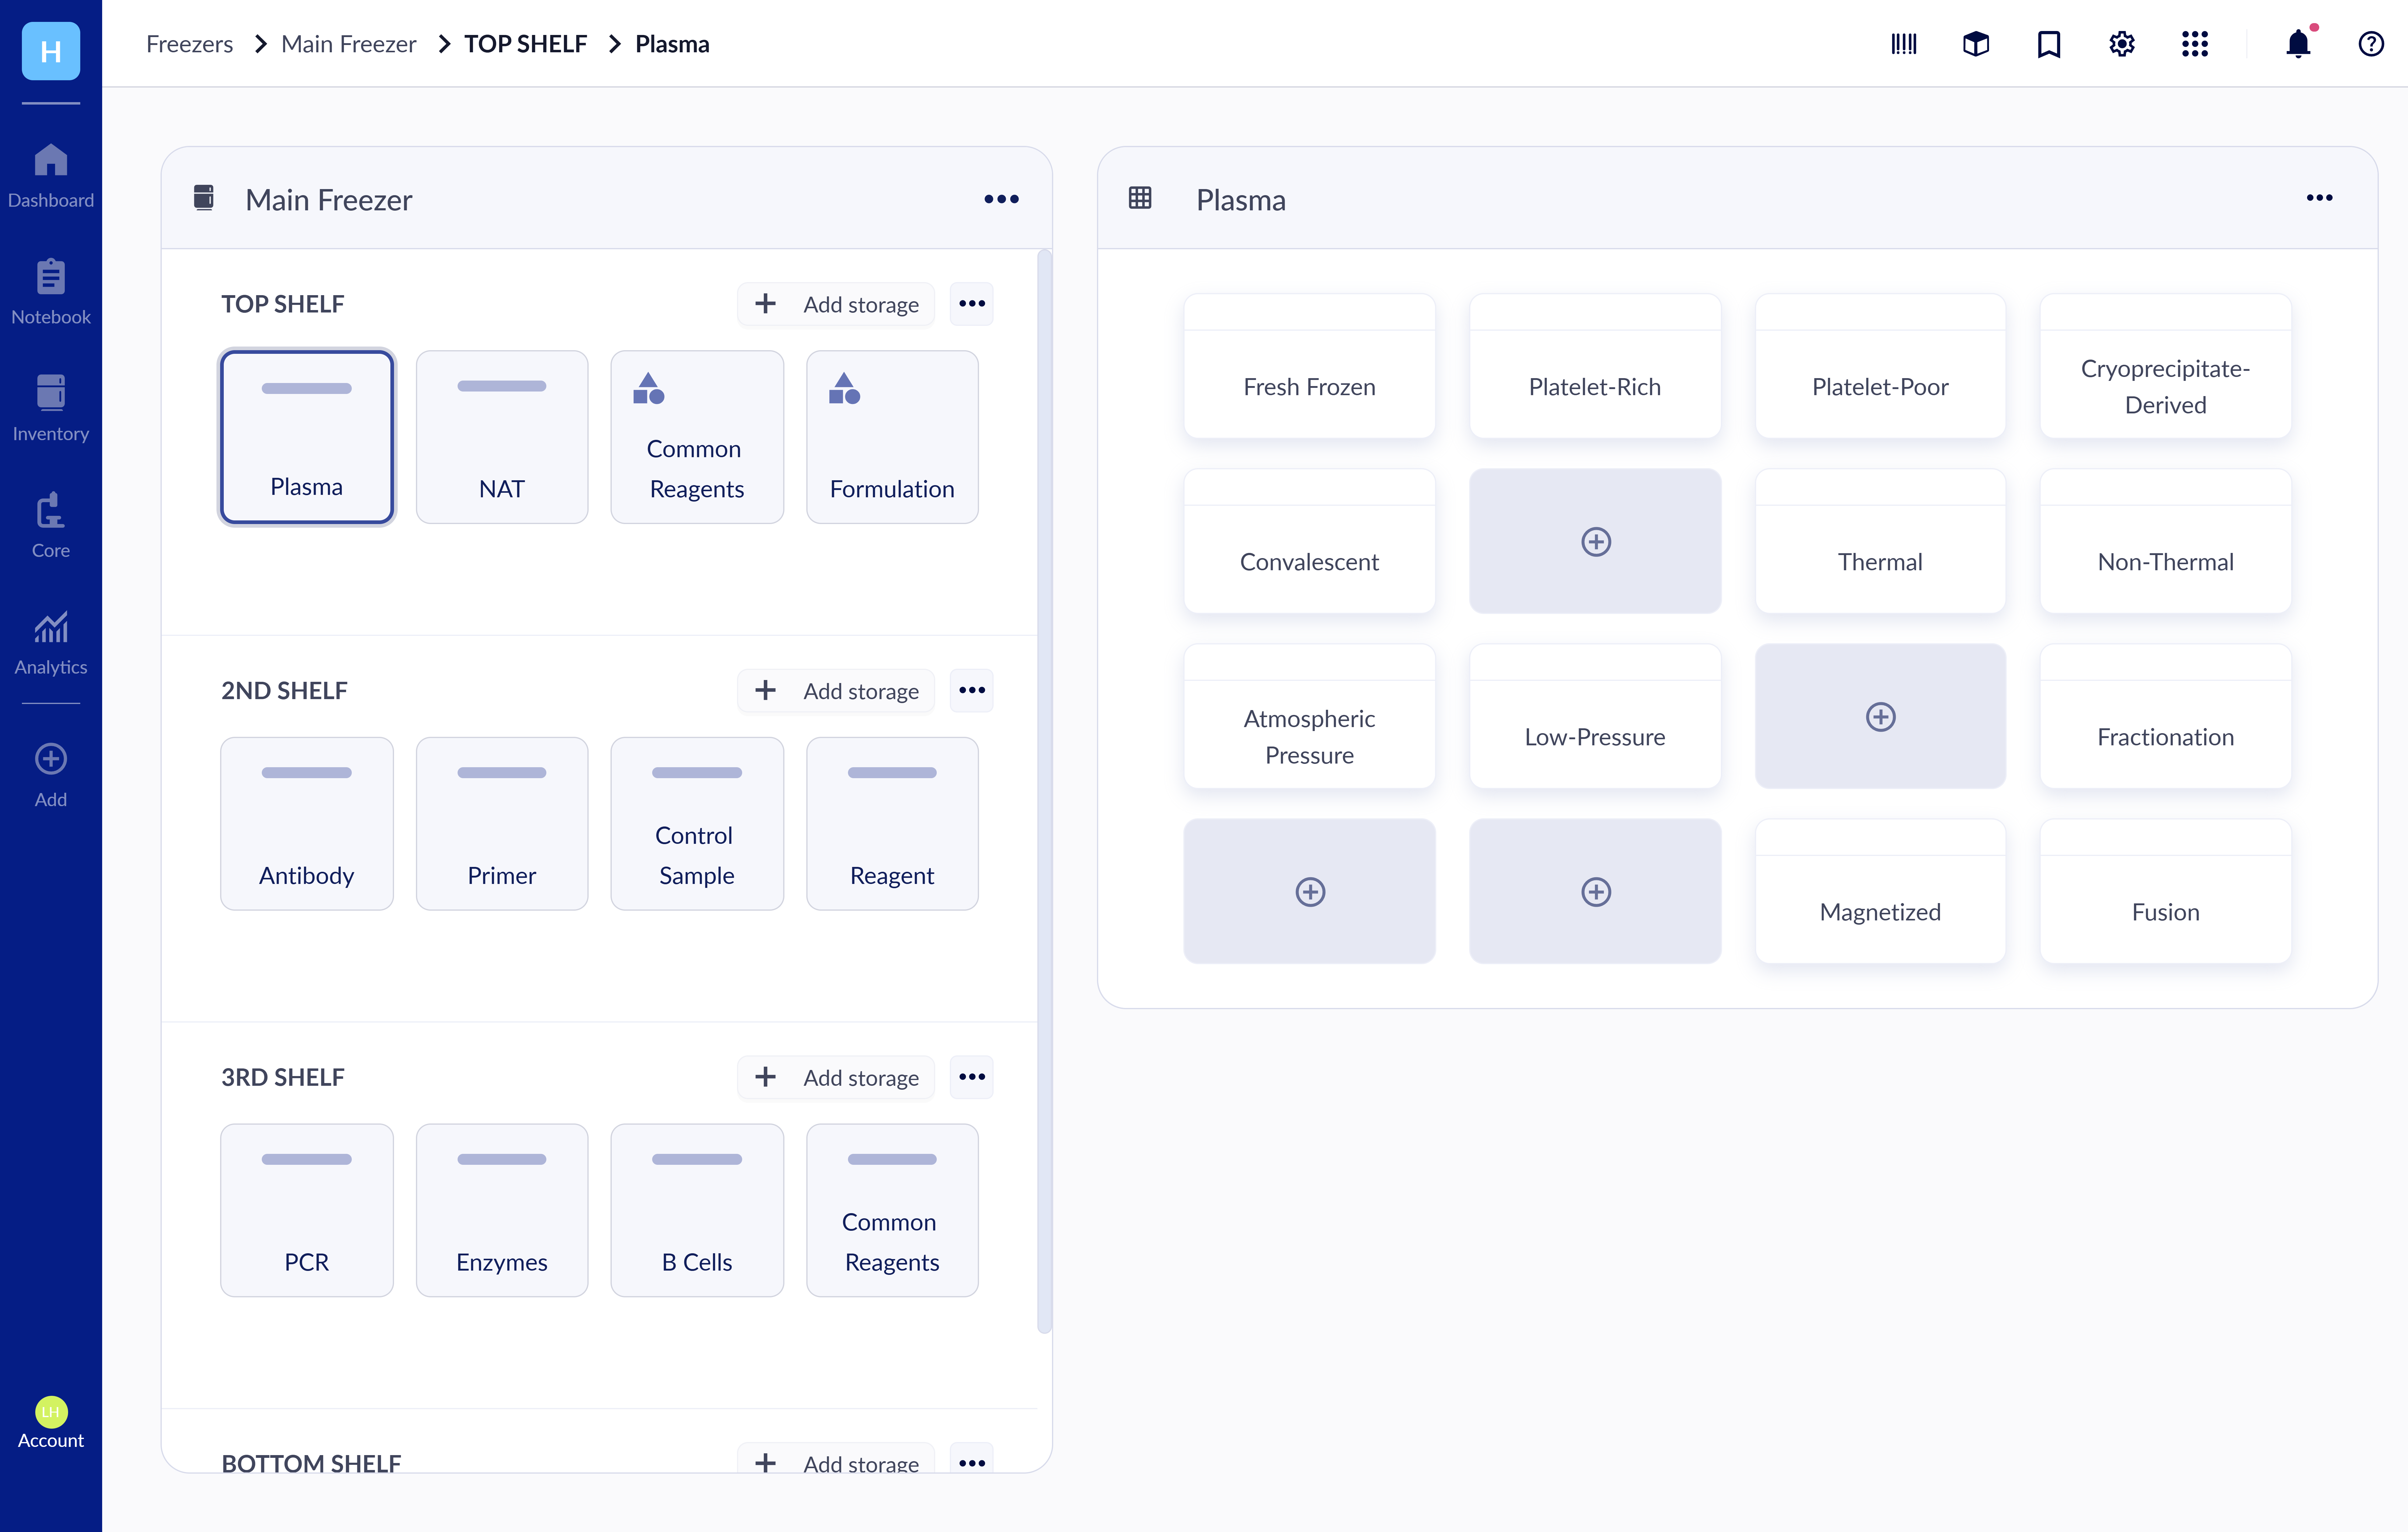Add a sample to the empty slot beside Thermal
The image size is (2408, 1532).
1595,541
